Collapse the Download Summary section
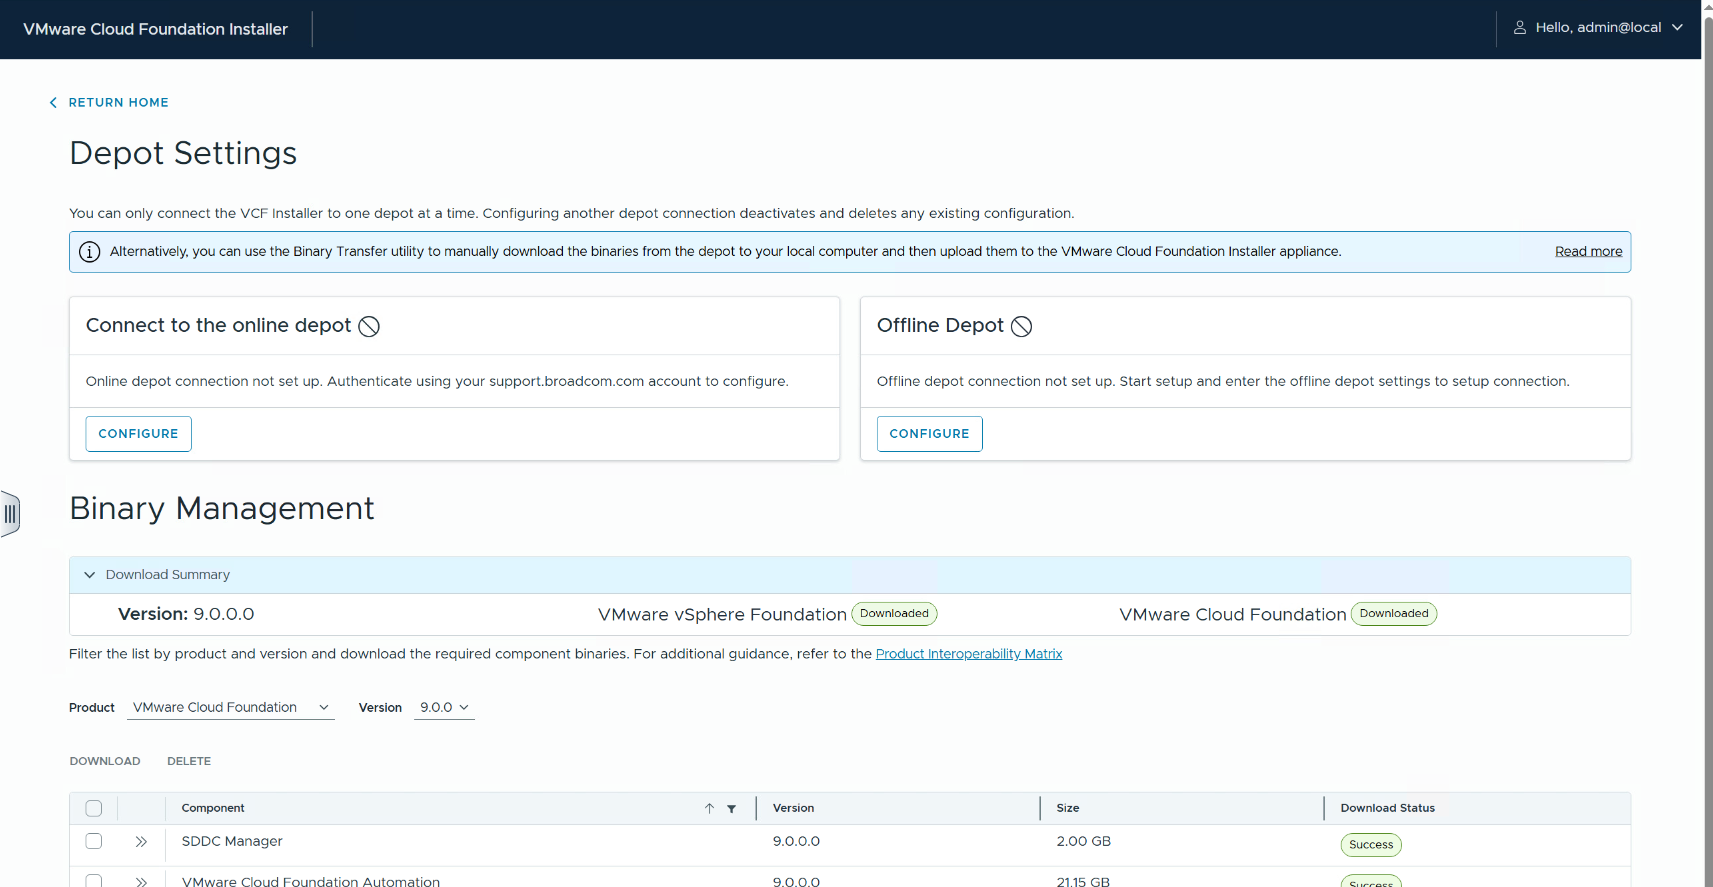 89,575
